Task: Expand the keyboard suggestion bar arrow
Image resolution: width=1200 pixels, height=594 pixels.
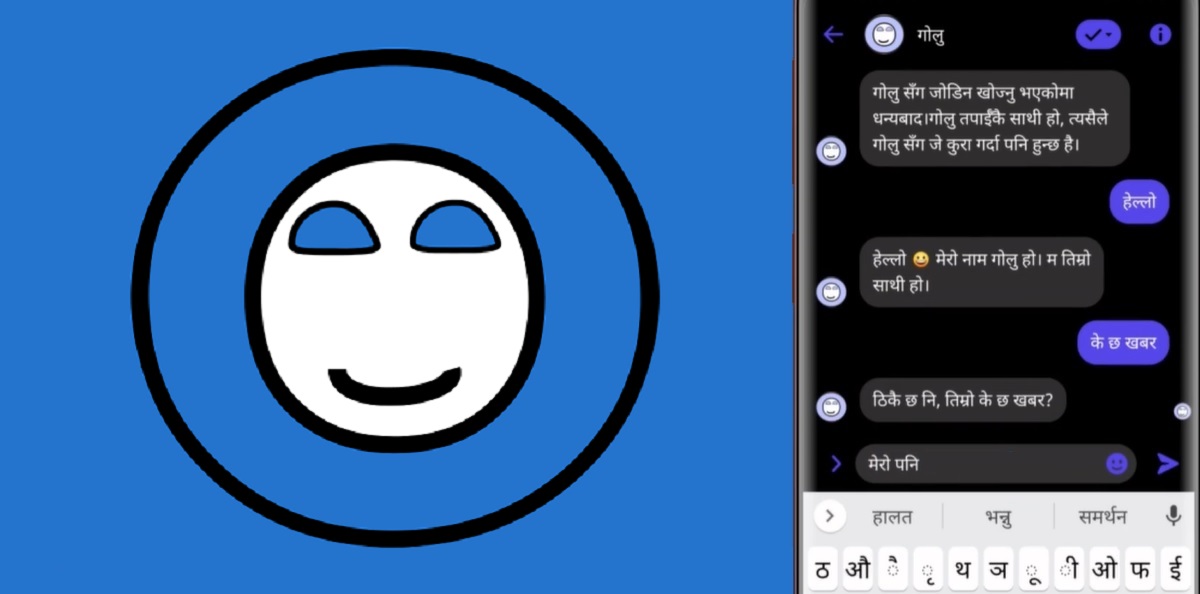Action: (829, 517)
